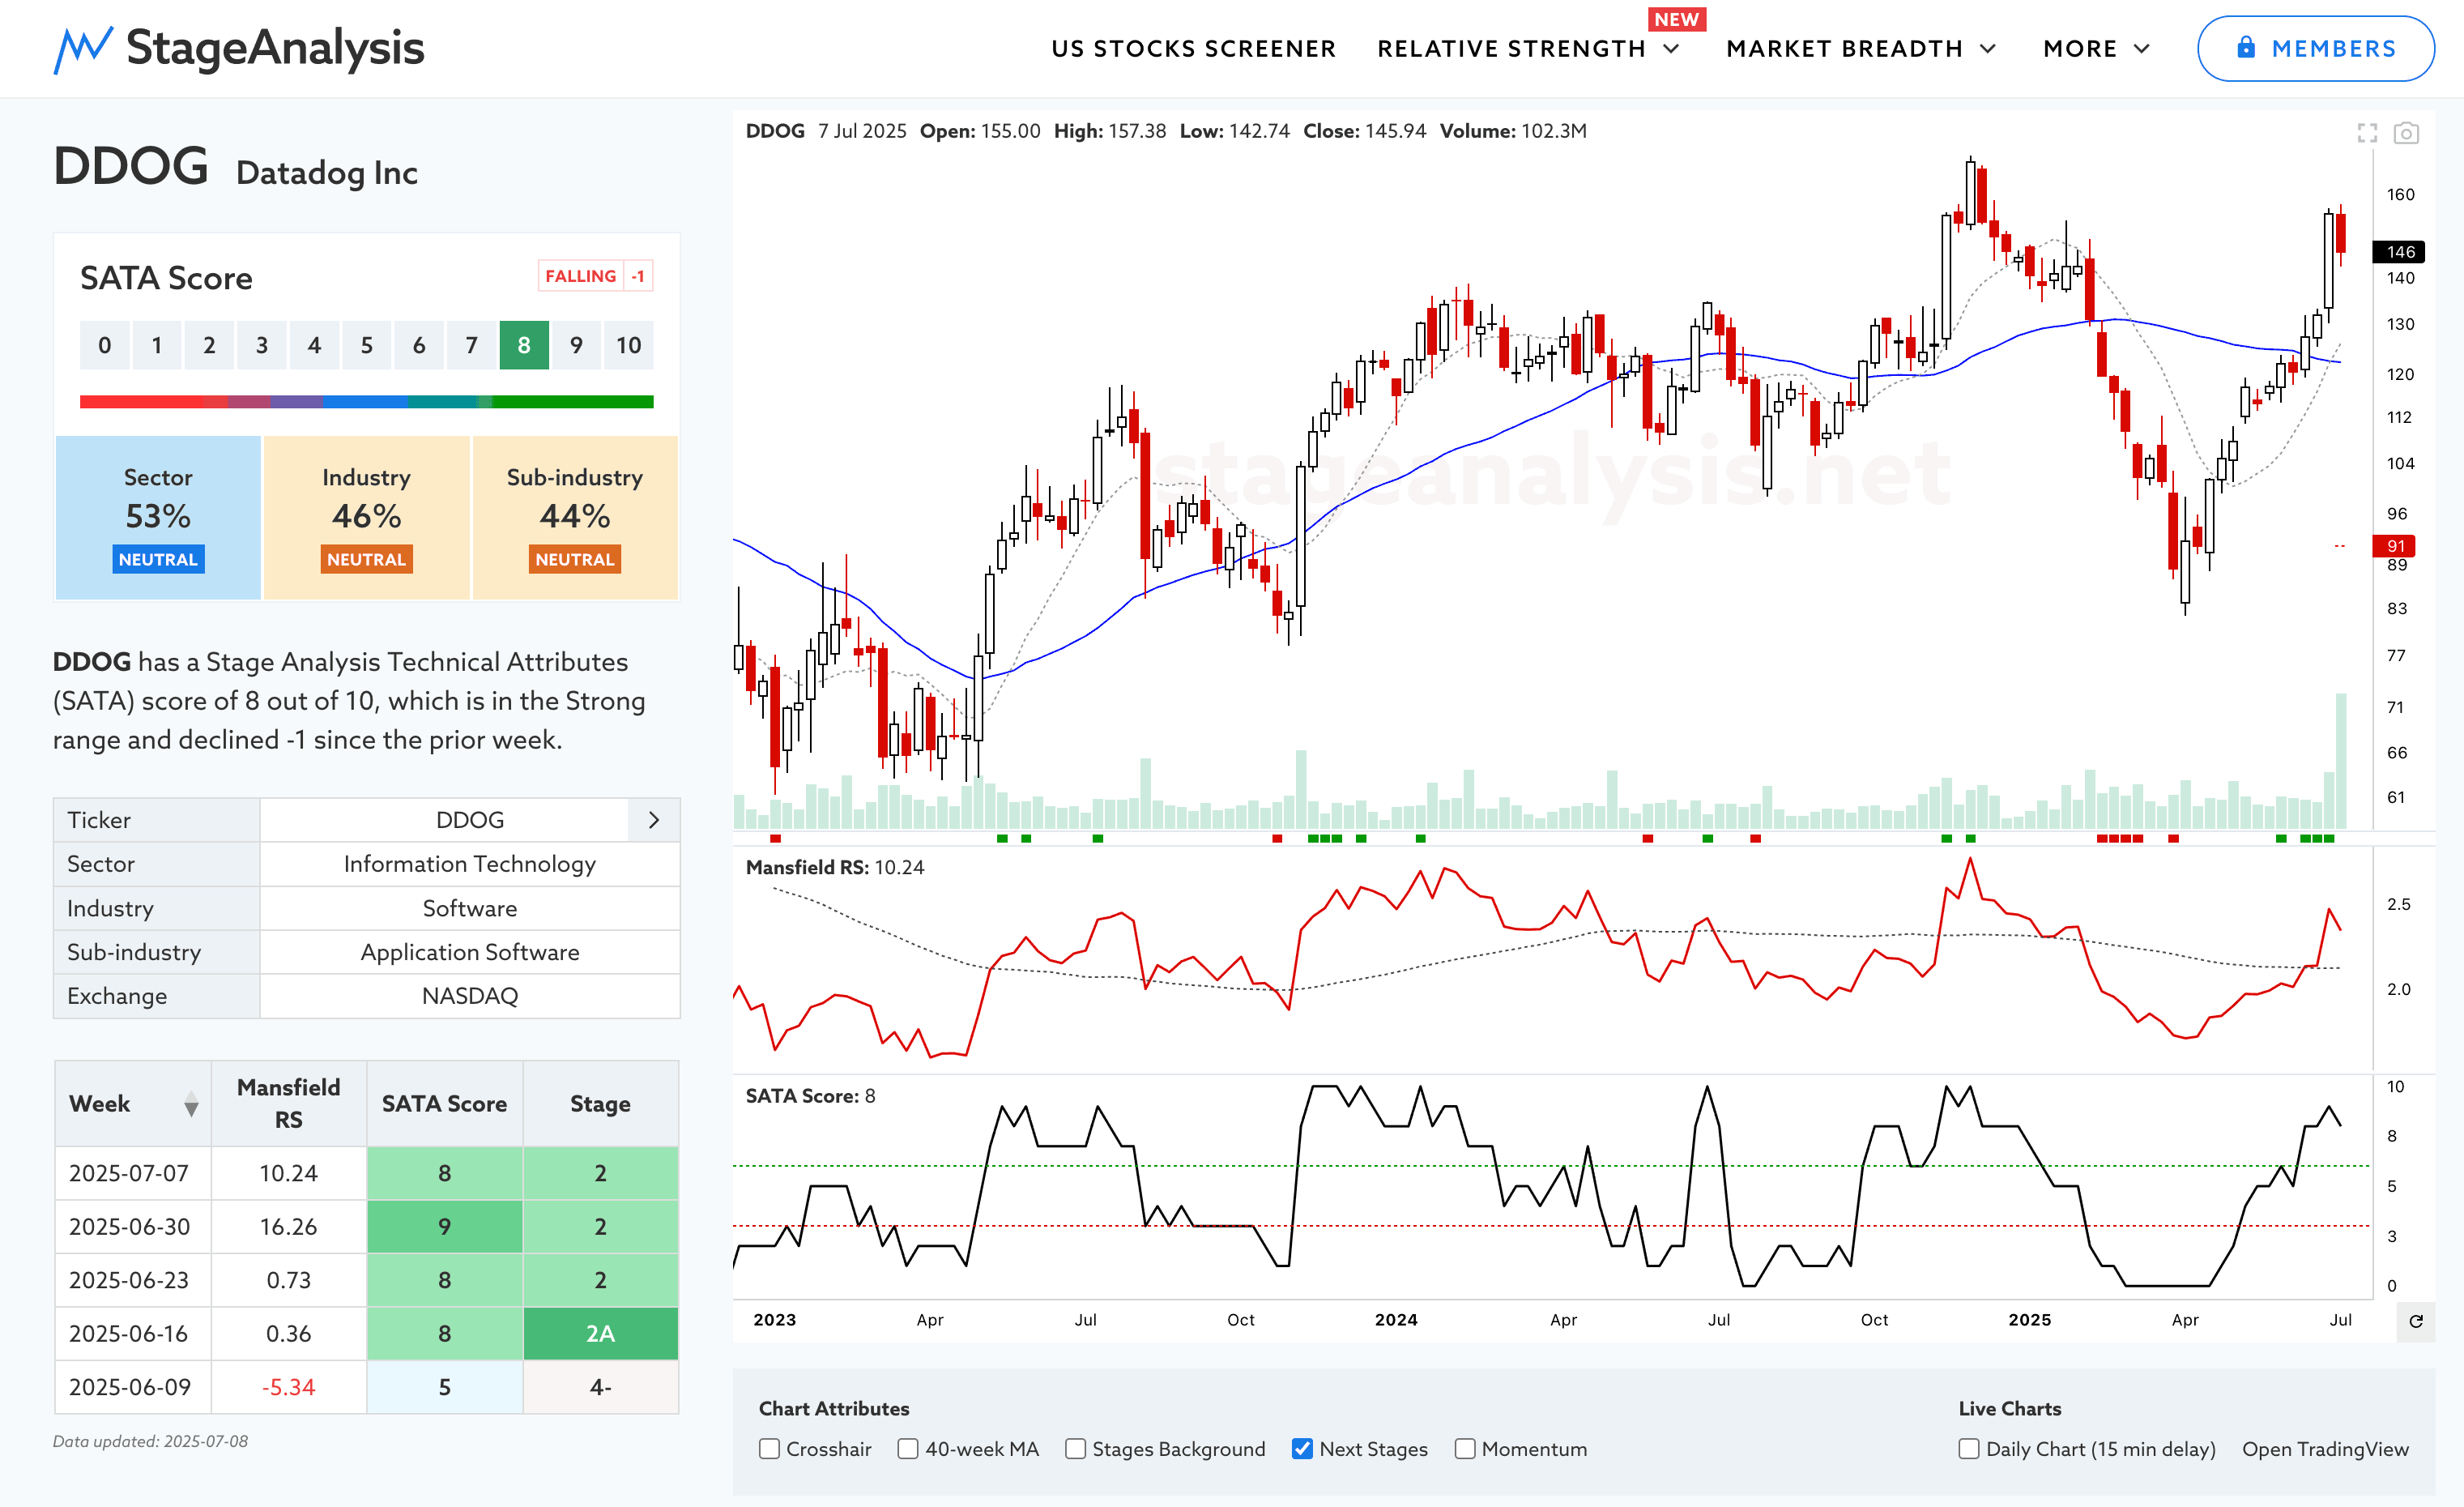Click the Mansfield RS value 16.26
This screenshot has width=2464, height=1507.
[x=289, y=1227]
